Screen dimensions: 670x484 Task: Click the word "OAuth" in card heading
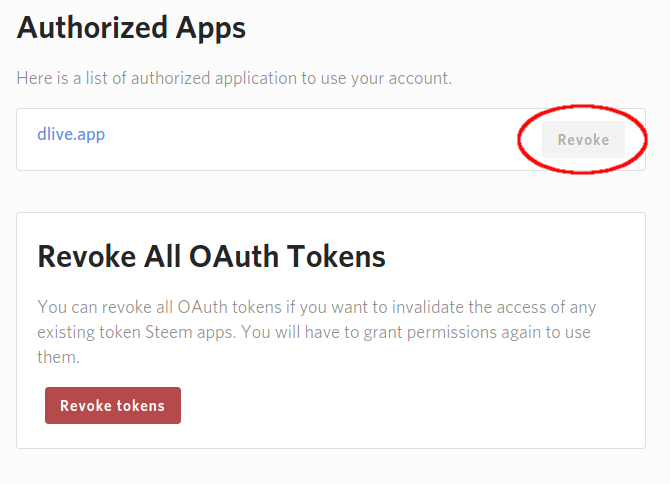click(234, 256)
